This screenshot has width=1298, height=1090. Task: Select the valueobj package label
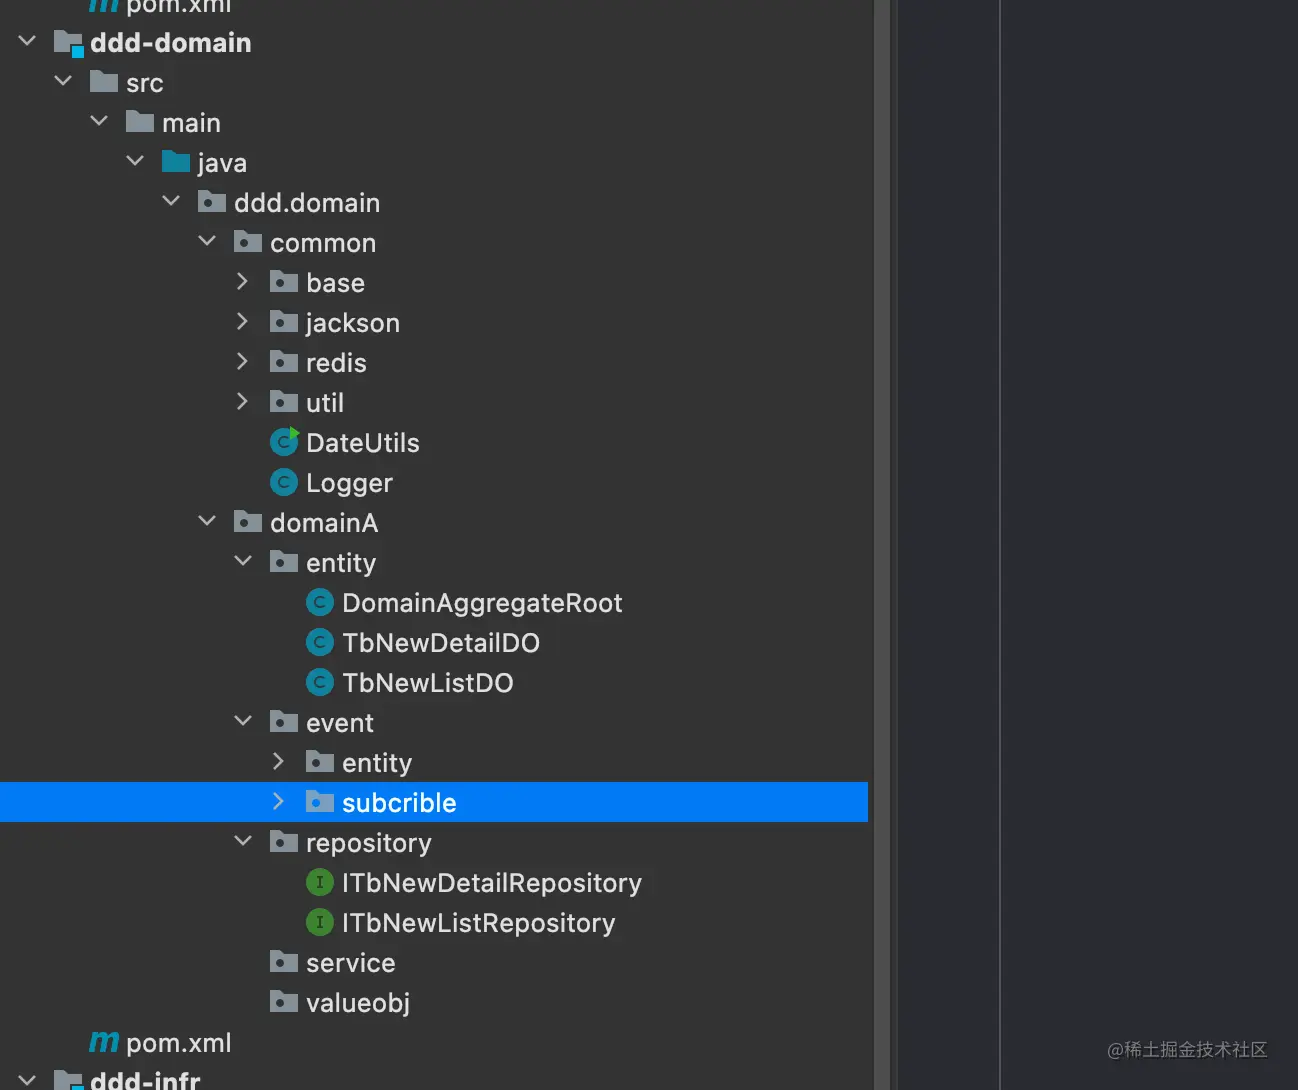[358, 1003]
